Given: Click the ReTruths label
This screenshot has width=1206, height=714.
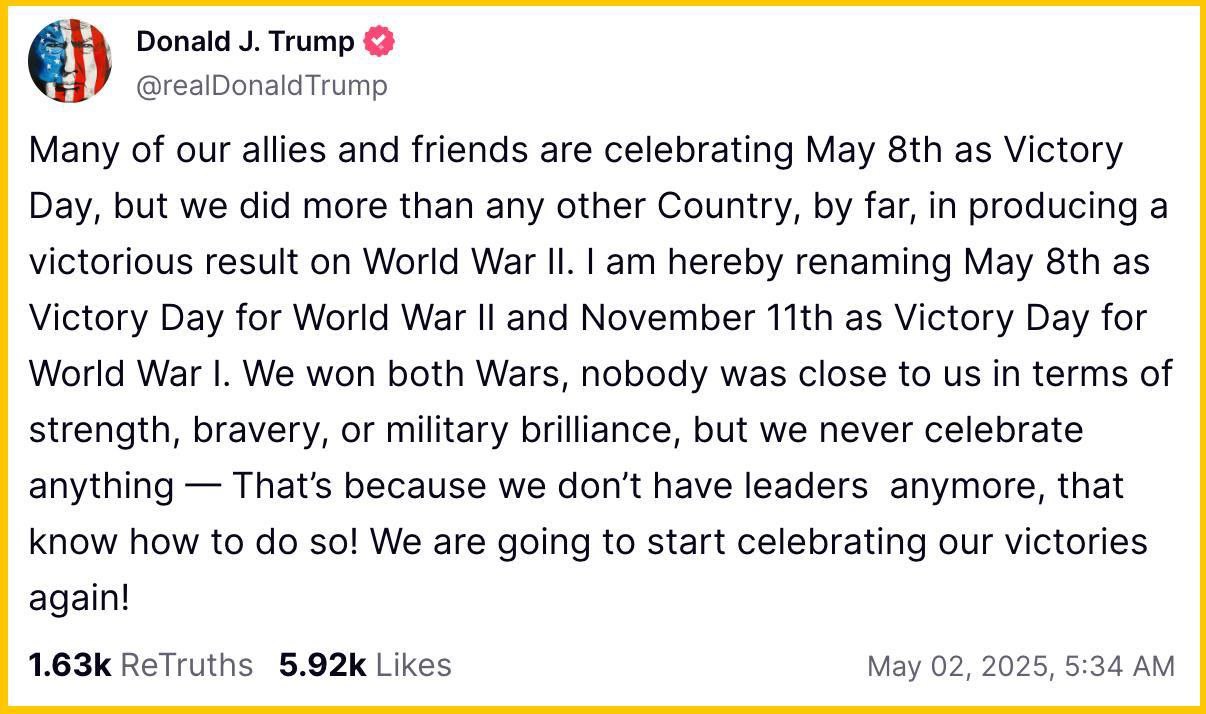Looking at the screenshot, I should click(187, 665).
